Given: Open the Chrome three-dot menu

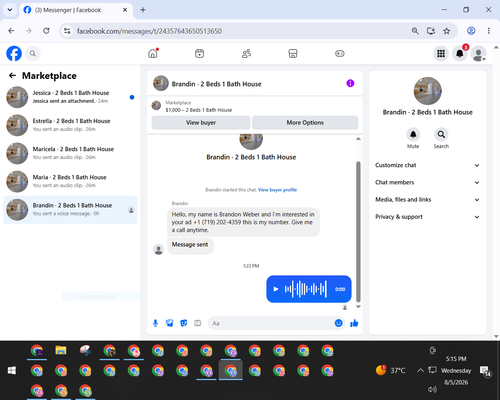Looking at the screenshot, I should tap(489, 31).
